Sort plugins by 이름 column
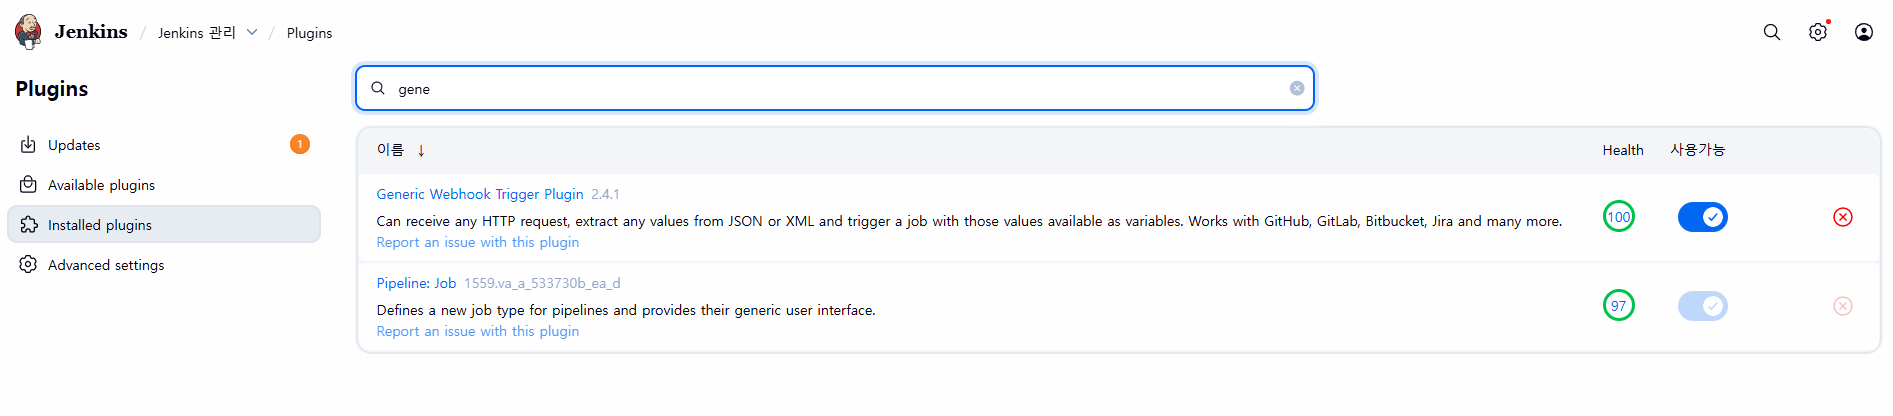The image size is (1893, 416). click(390, 150)
